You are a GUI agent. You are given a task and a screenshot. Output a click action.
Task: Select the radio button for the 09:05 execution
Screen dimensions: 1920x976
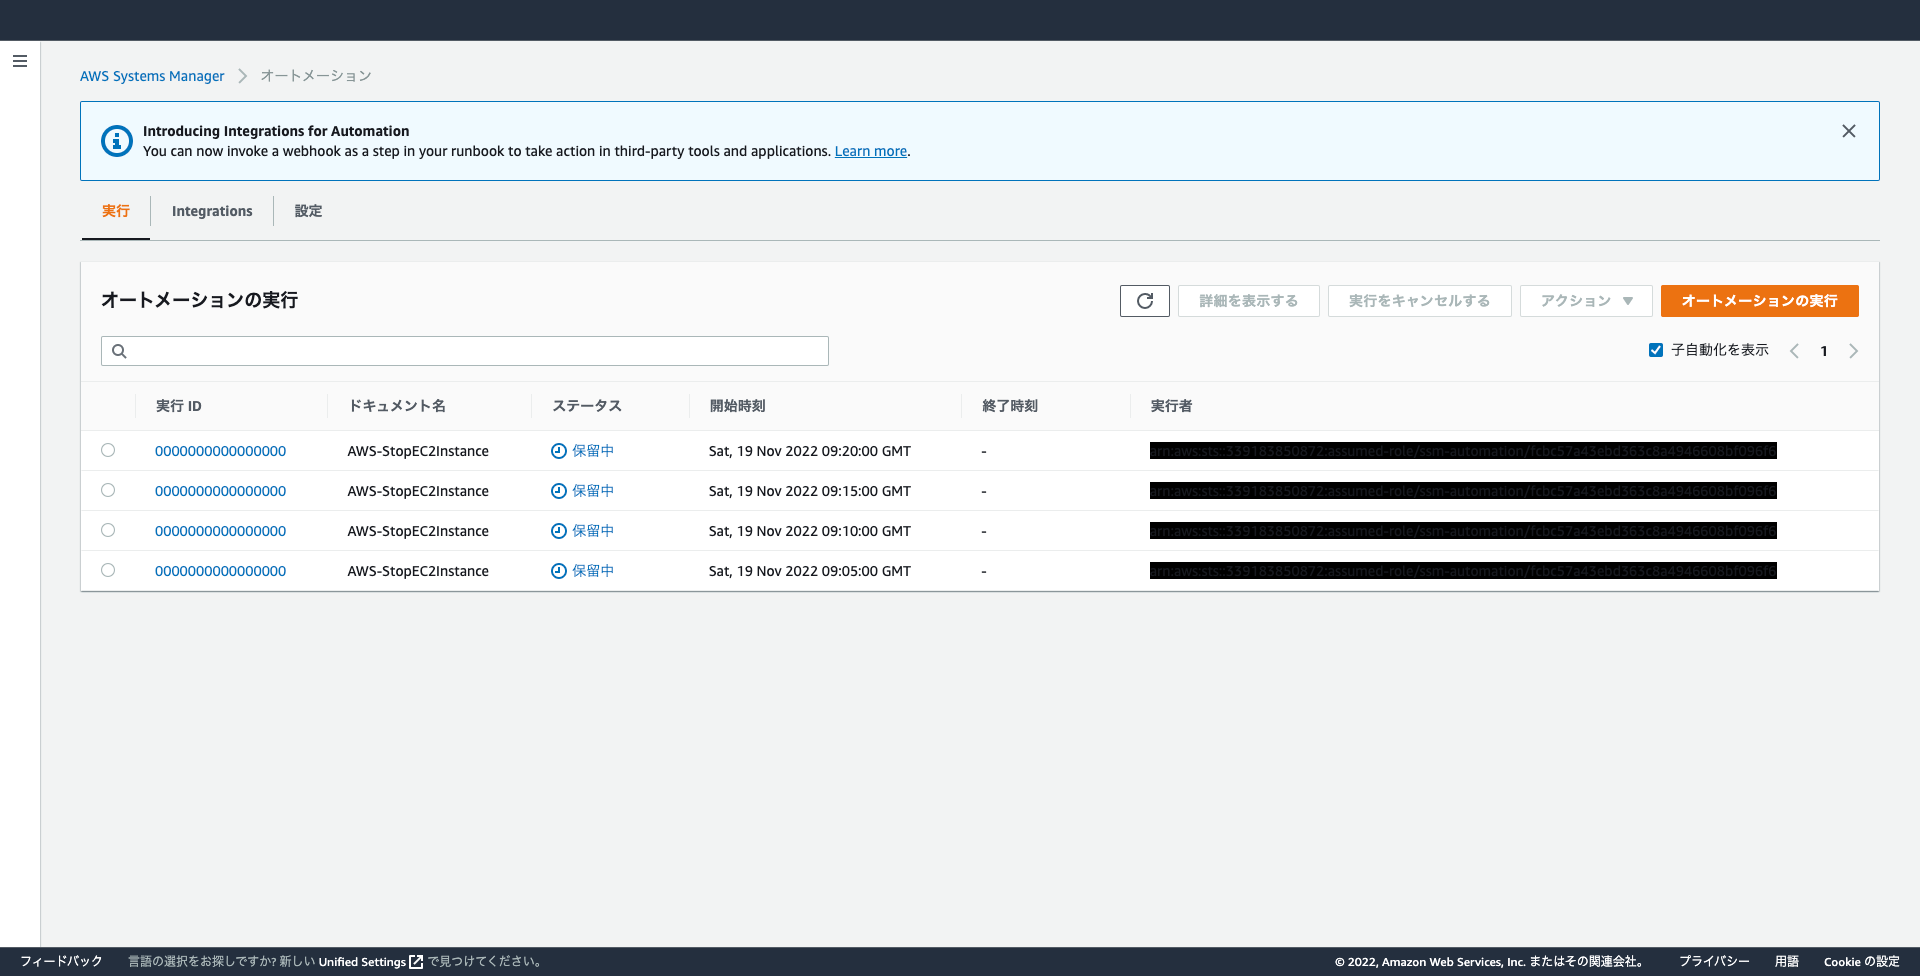(x=108, y=570)
